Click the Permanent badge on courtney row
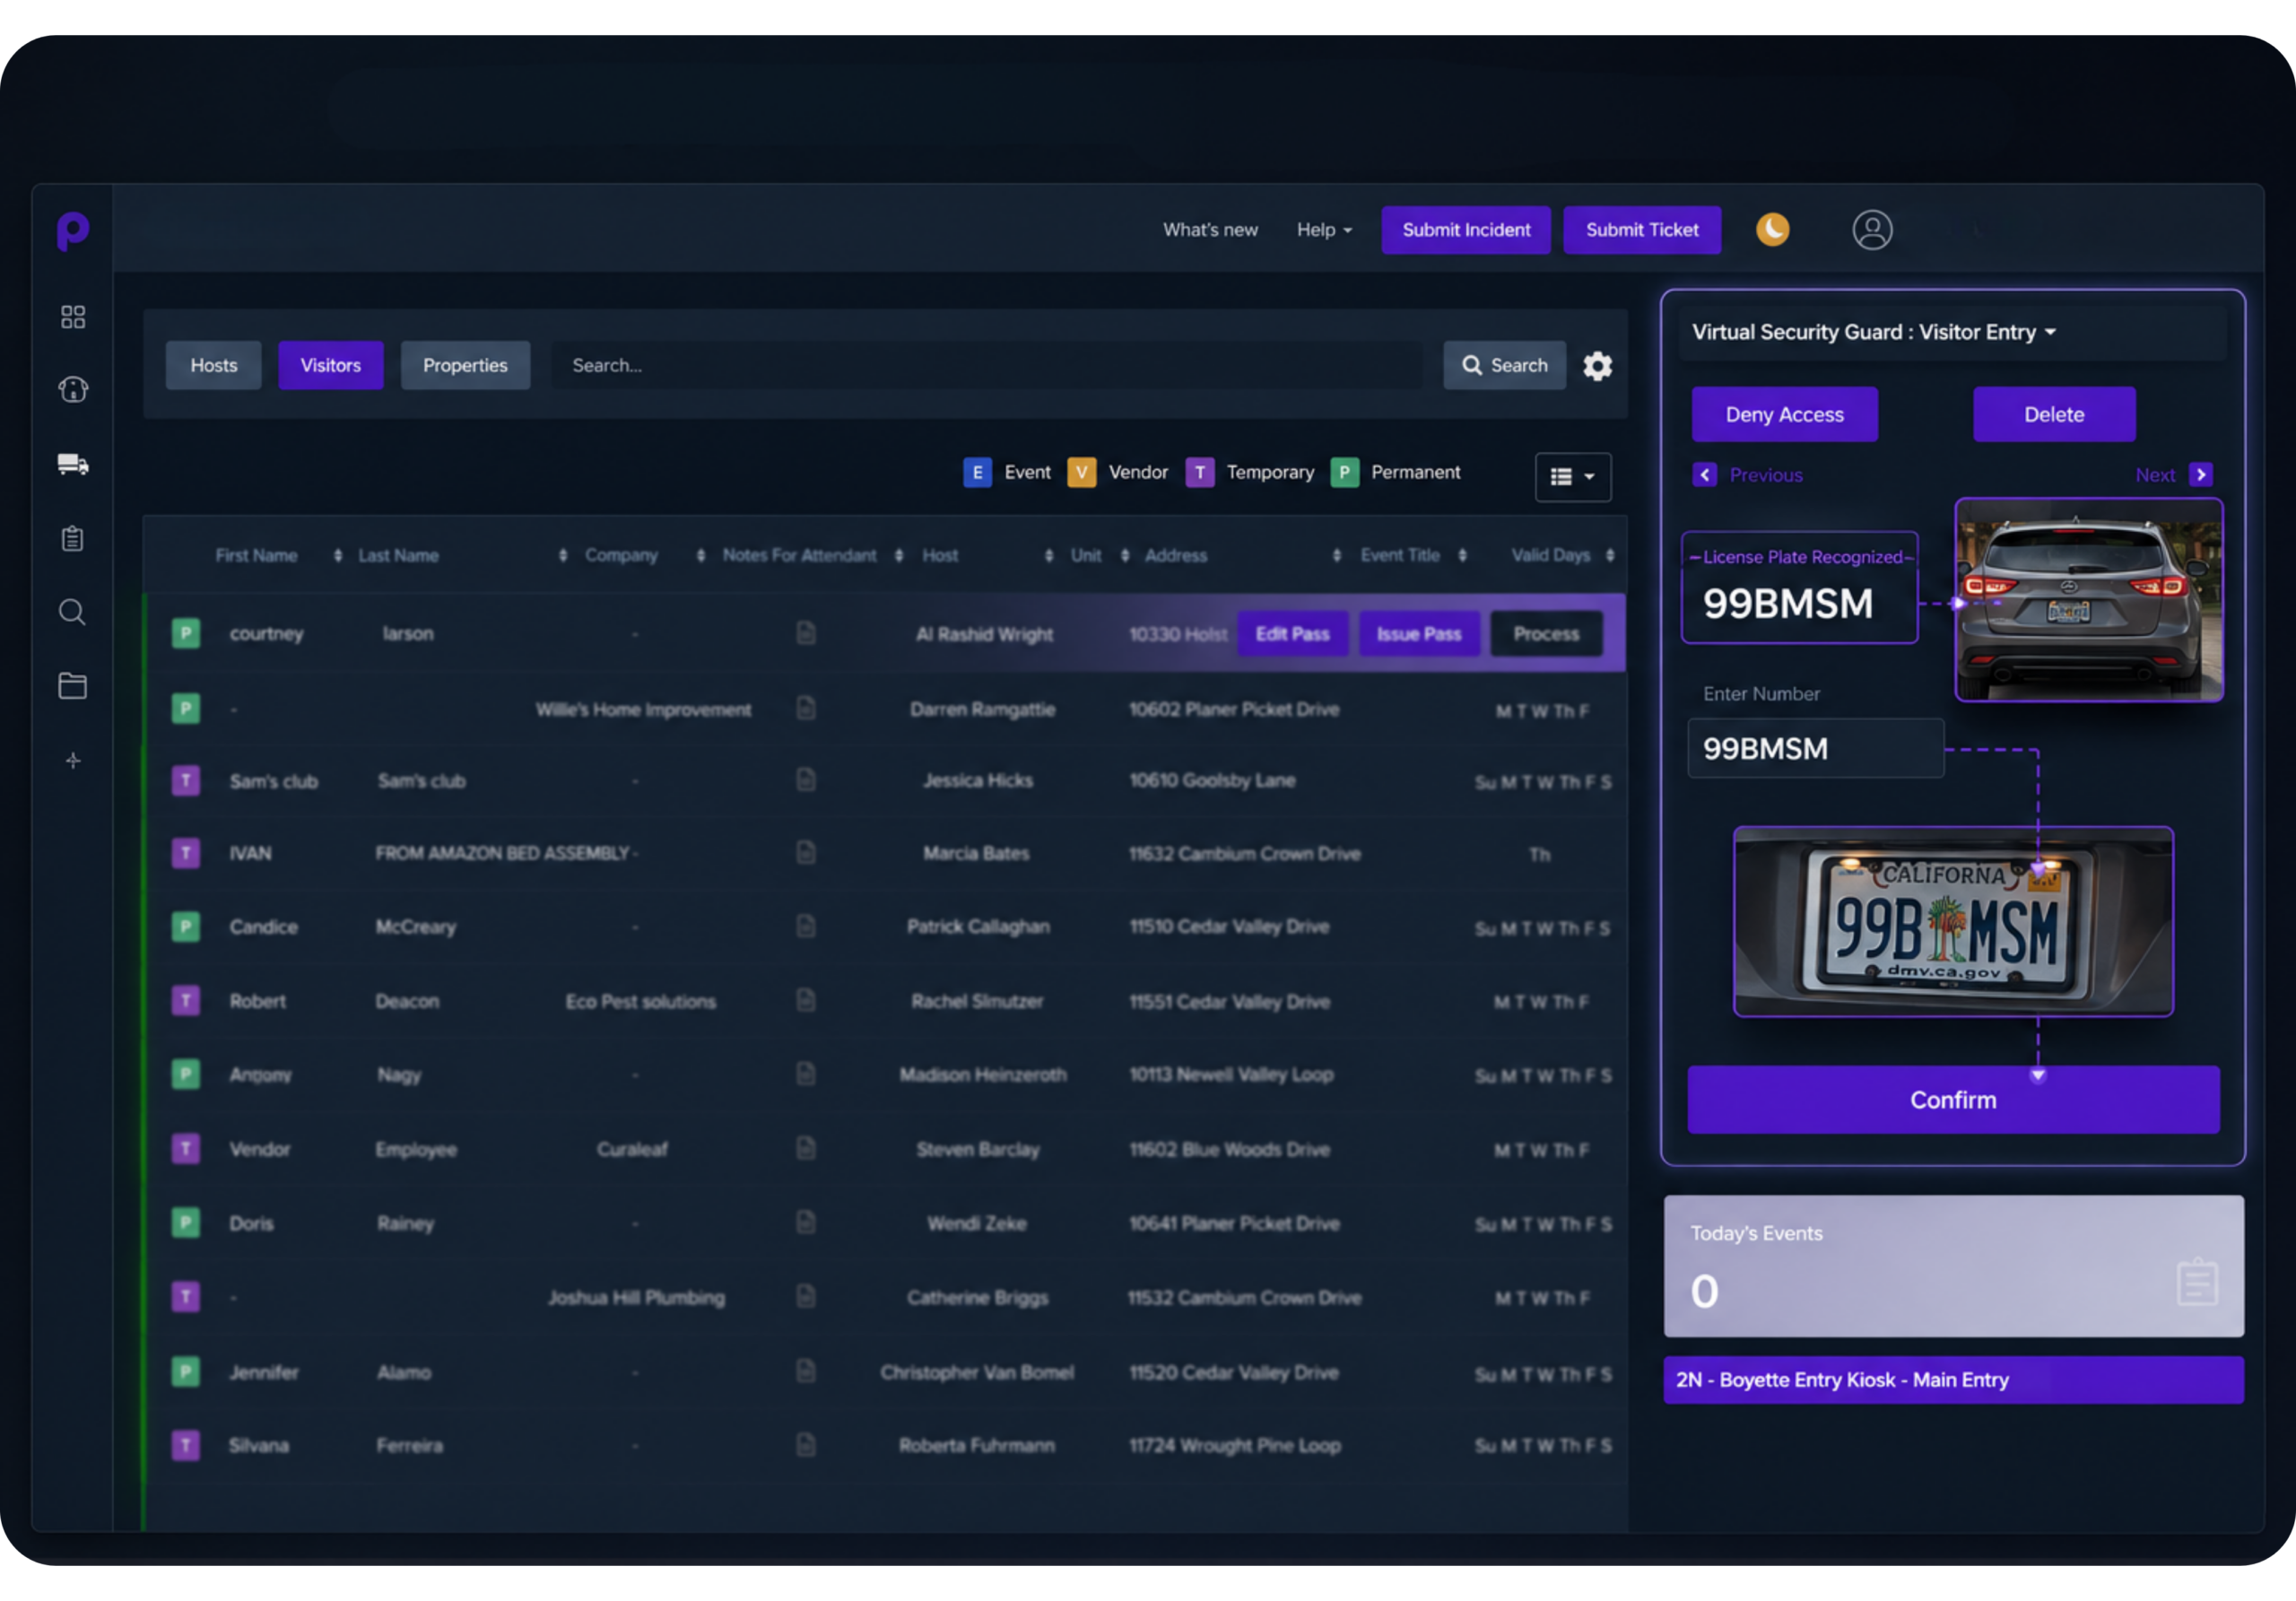Image resolution: width=2296 pixels, height=1601 pixels. [x=186, y=633]
